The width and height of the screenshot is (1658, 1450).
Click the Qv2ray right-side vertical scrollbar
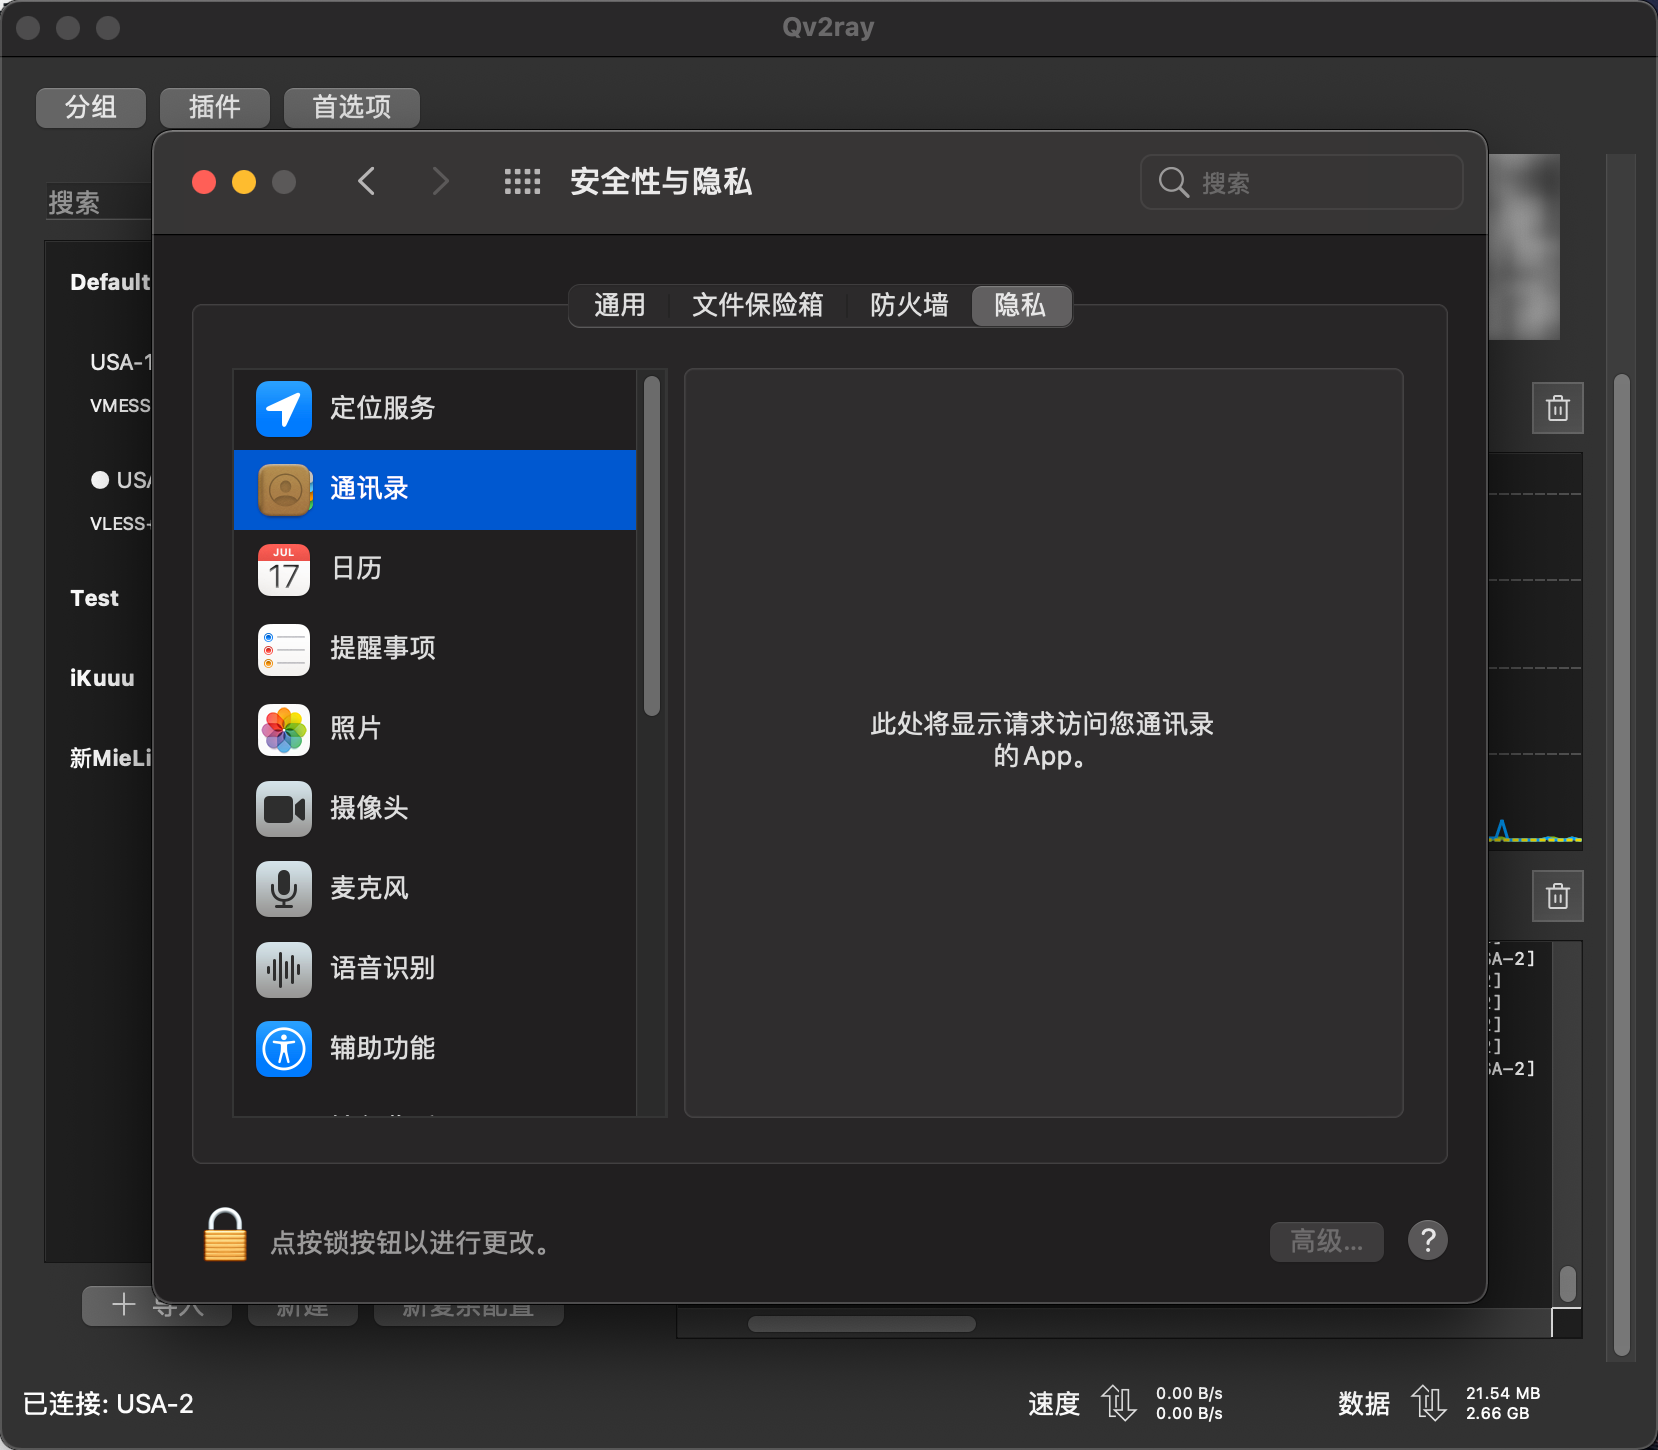[x=1622, y=865]
